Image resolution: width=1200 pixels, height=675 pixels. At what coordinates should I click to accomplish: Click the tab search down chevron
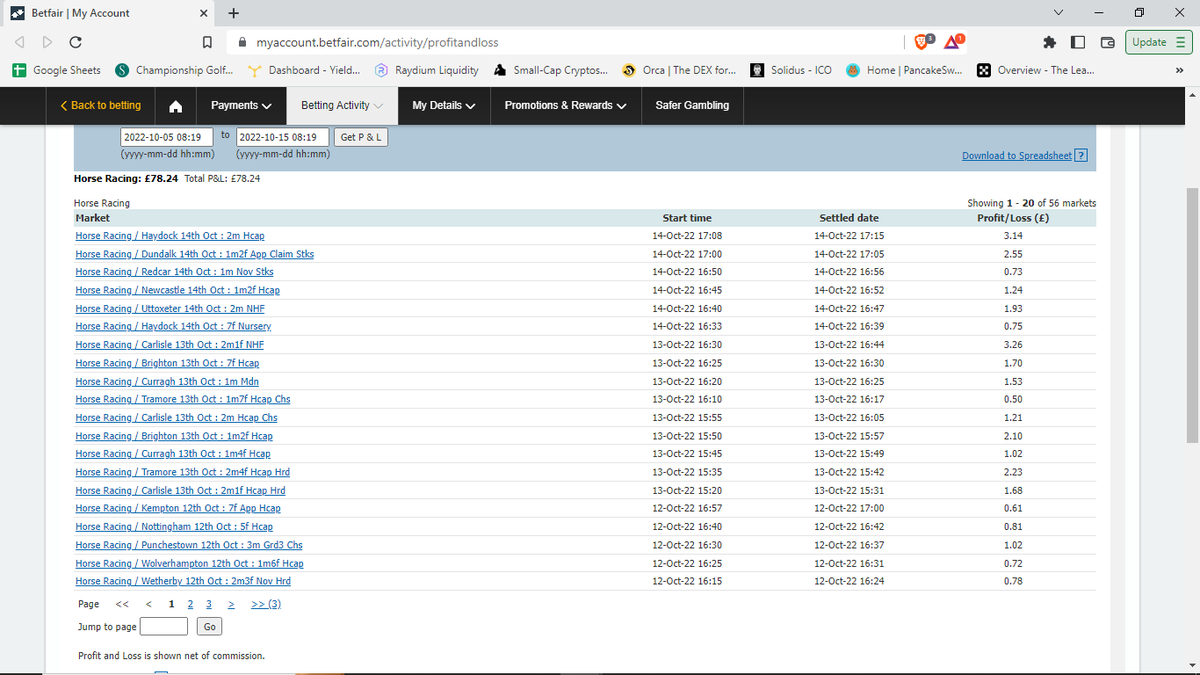[1060, 13]
